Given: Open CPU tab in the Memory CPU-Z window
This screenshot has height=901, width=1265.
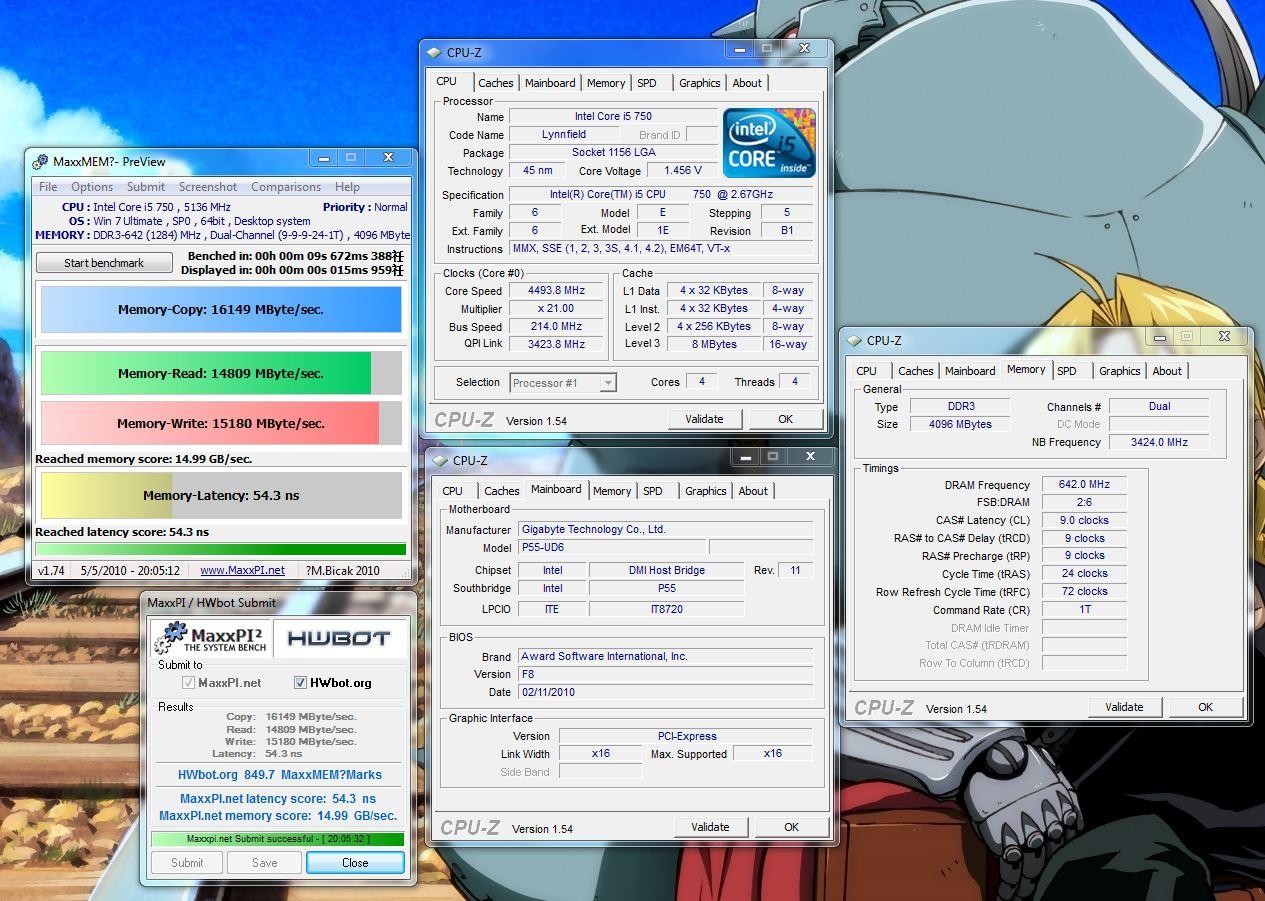Looking at the screenshot, I should pos(867,371).
